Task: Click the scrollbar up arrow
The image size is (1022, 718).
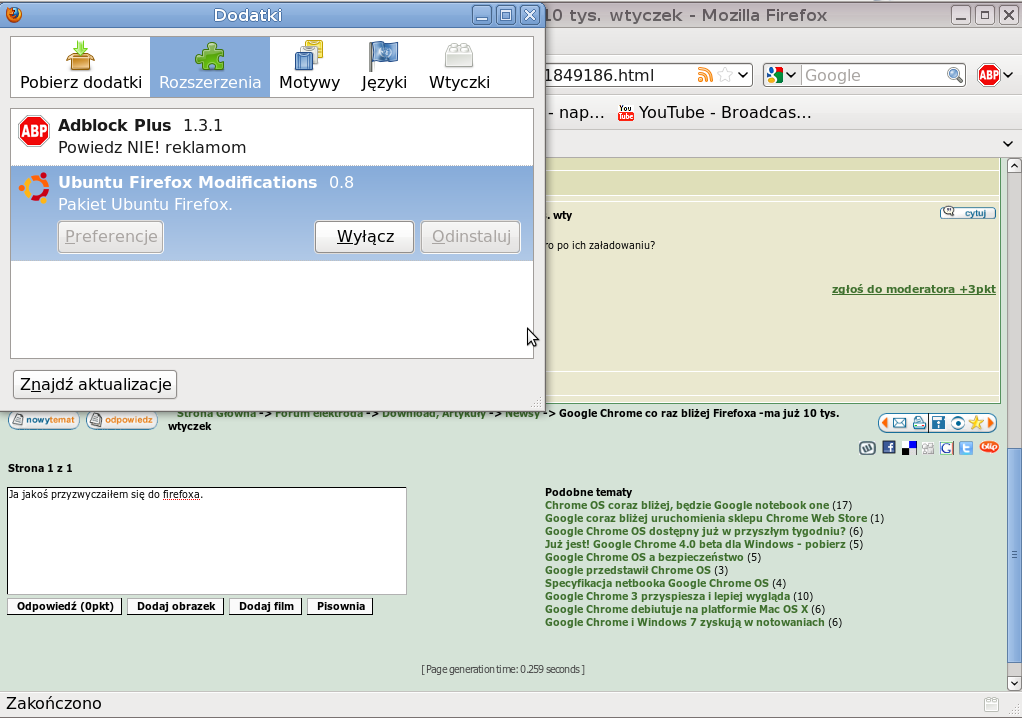Action: click(x=1014, y=166)
